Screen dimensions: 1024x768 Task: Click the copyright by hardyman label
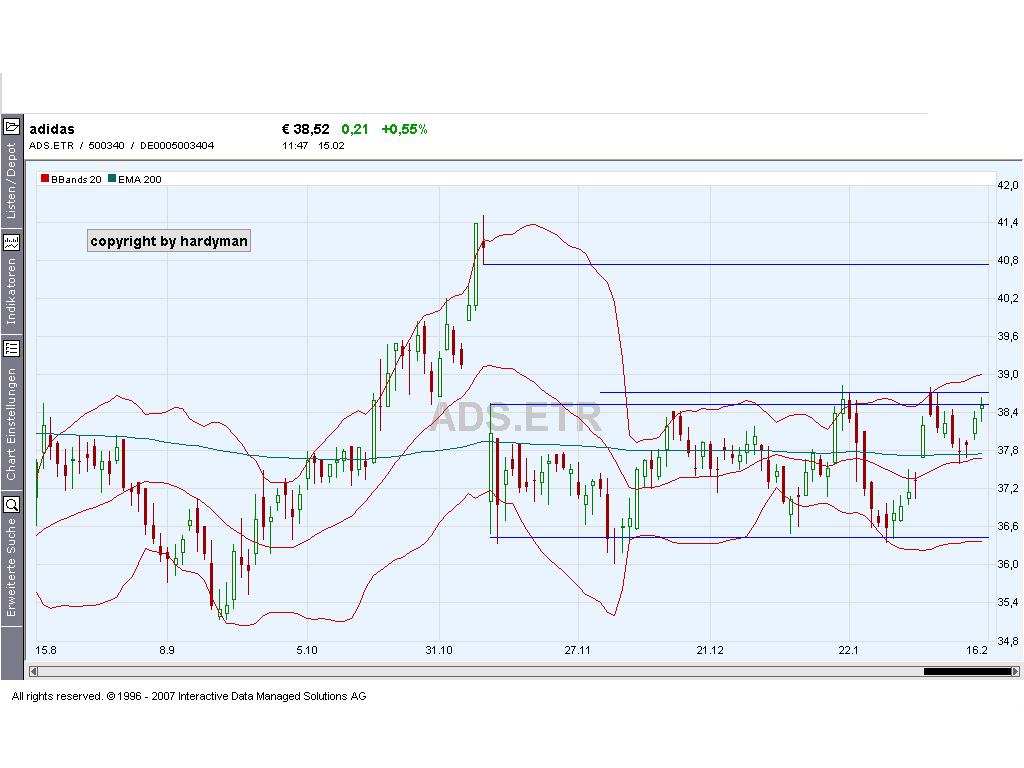(169, 241)
